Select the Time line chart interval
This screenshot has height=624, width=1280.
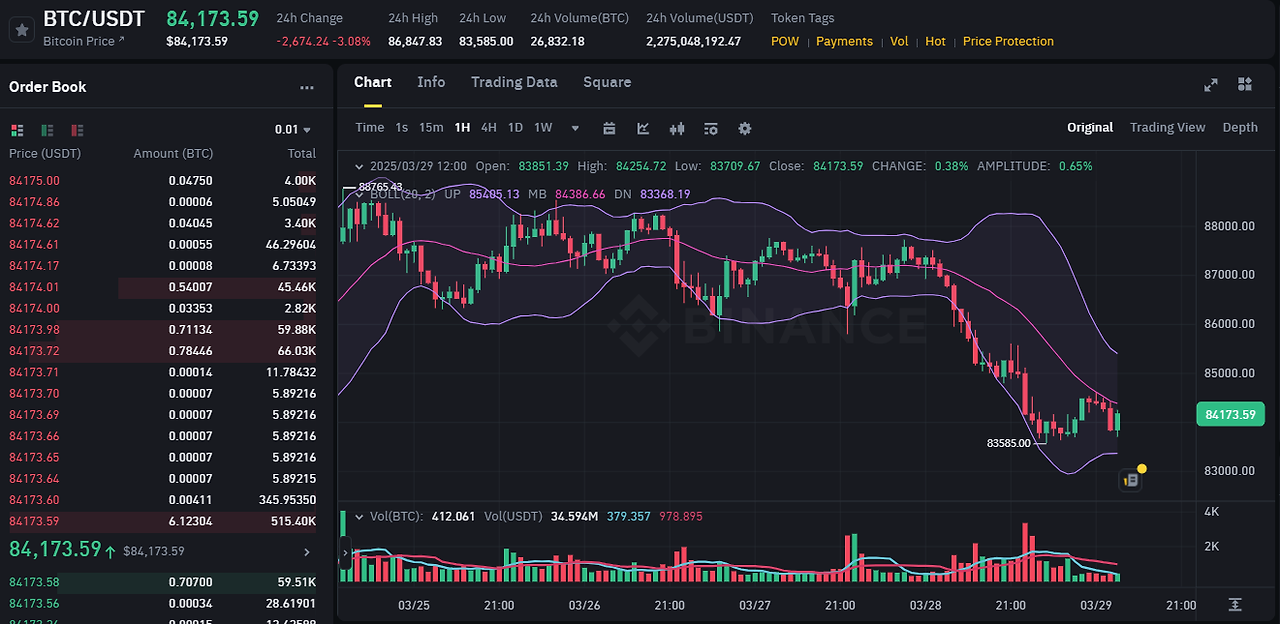pyautogui.click(x=370, y=127)
